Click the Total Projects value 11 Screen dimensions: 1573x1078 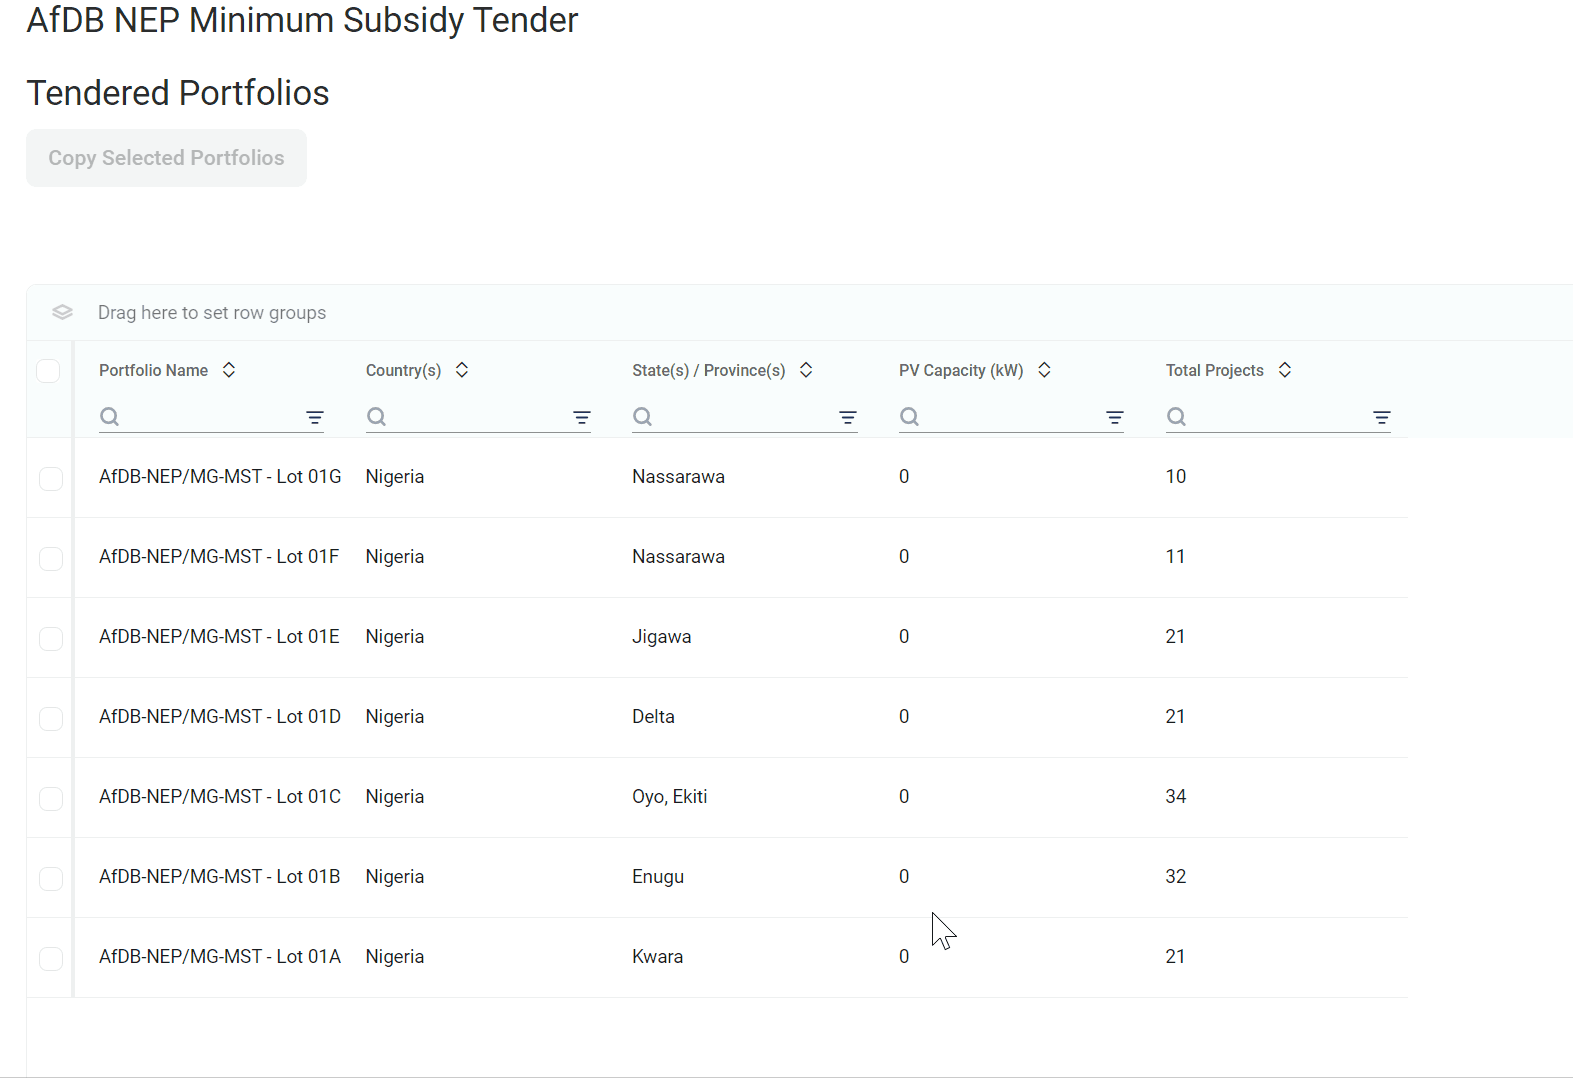(1175, 557)
